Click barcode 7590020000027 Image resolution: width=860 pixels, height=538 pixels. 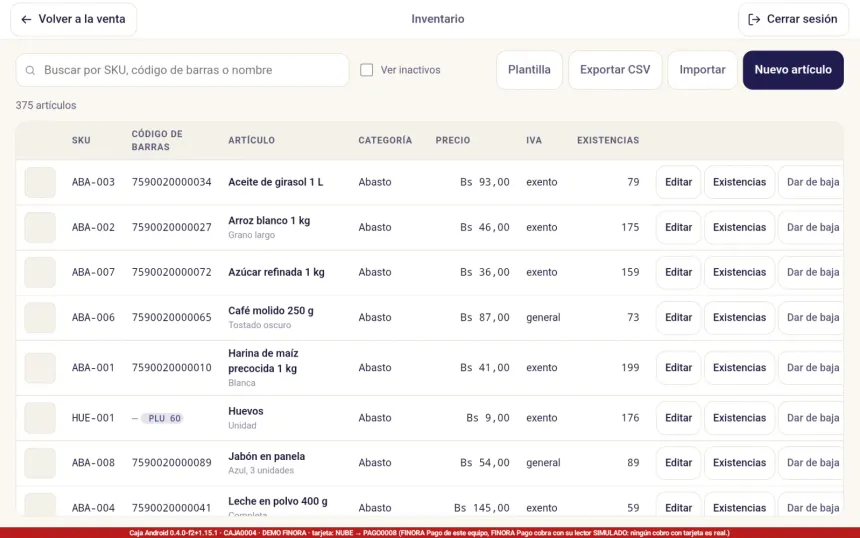click(x=171, y=227)
